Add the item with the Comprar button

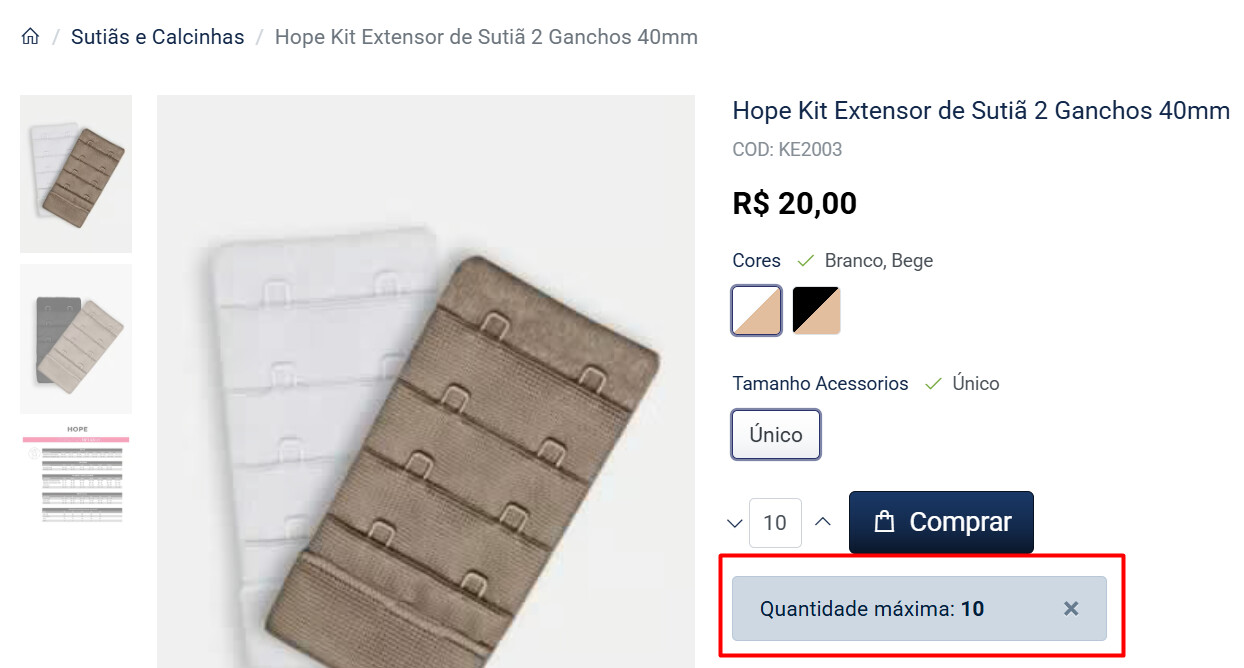point(941,522)
